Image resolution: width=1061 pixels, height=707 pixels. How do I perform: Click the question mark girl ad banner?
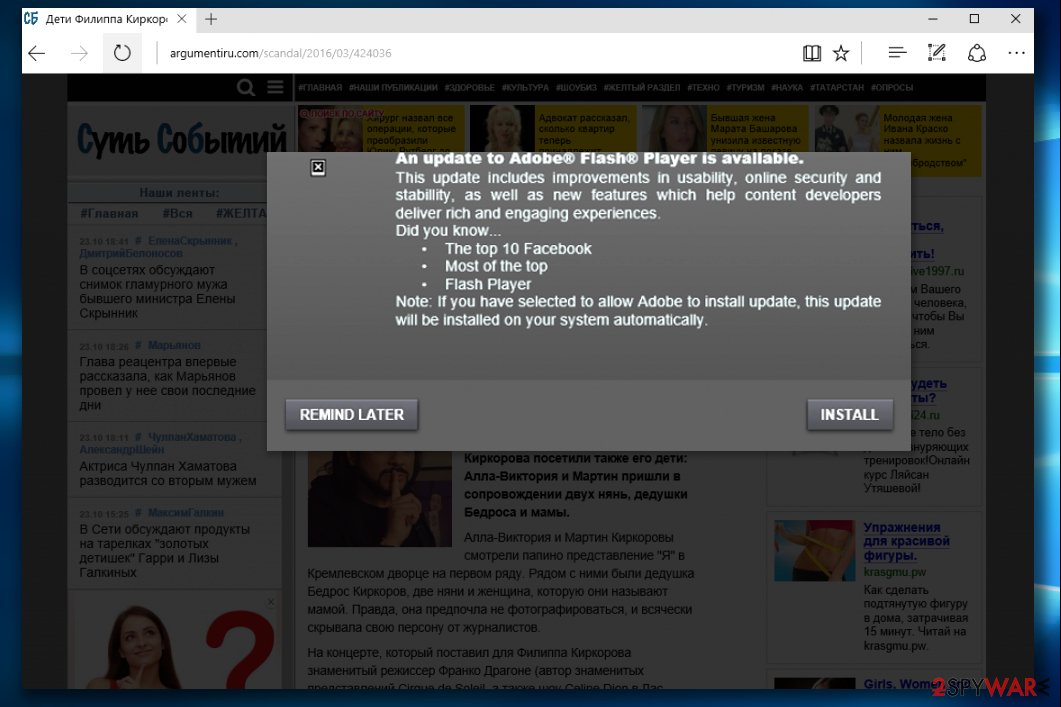point(175,641)
